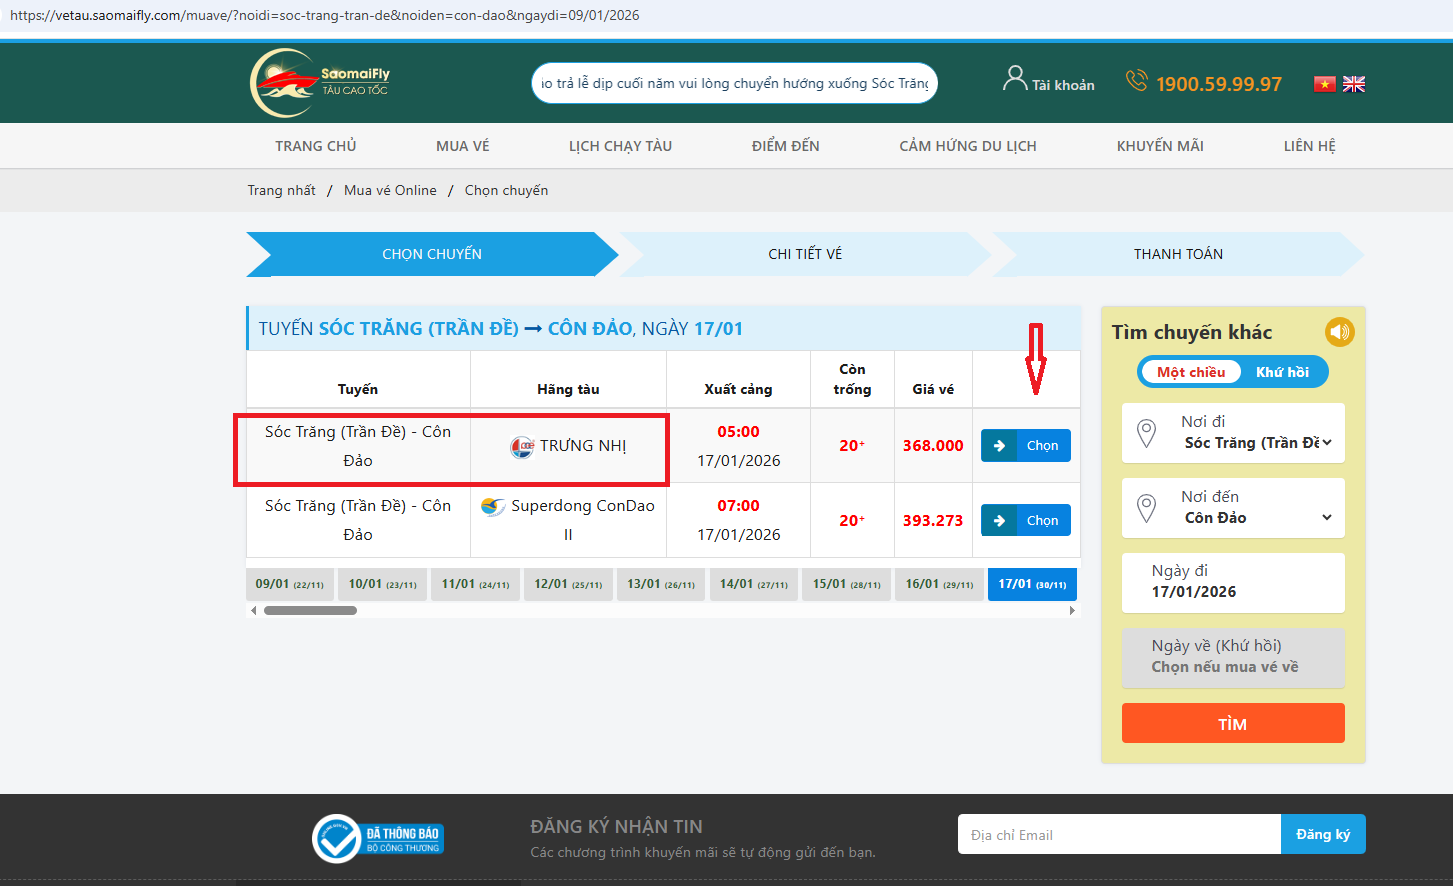Click the Mua vé Online breadcrumb link
This screenshot has width=1453, height=886.
(390, 190)
